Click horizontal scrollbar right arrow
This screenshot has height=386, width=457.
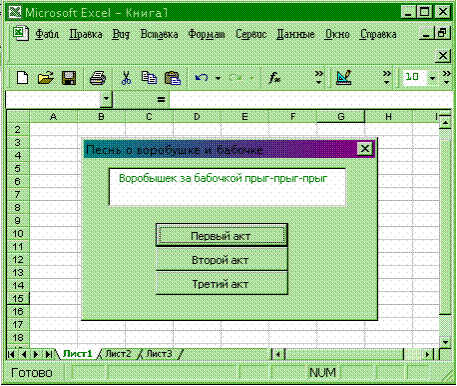(x=428, y=354)
